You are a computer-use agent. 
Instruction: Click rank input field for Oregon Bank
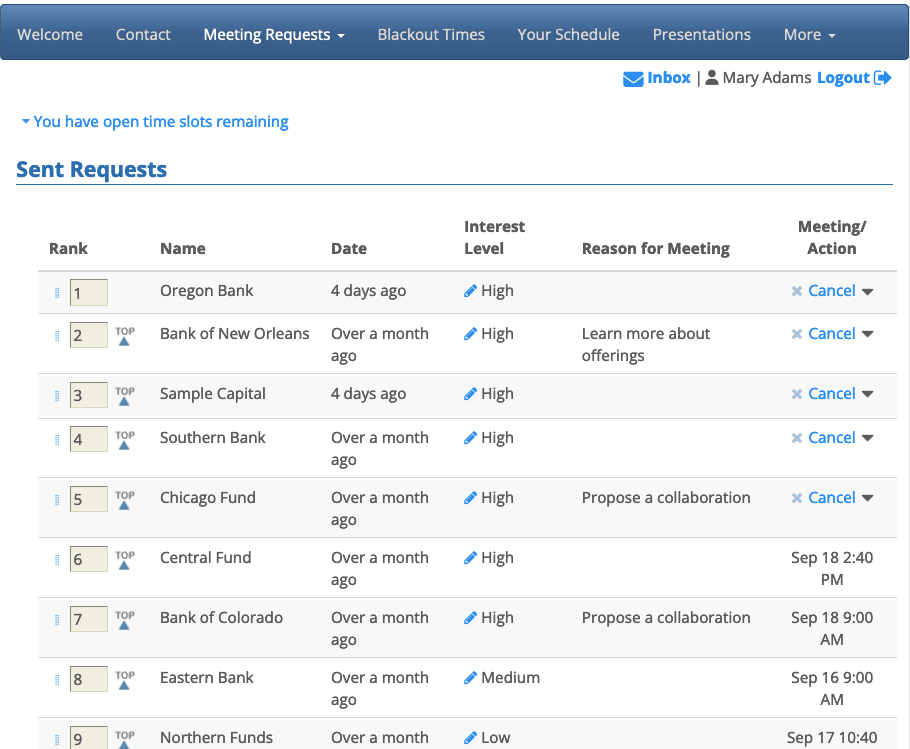[x=88, y=293]
